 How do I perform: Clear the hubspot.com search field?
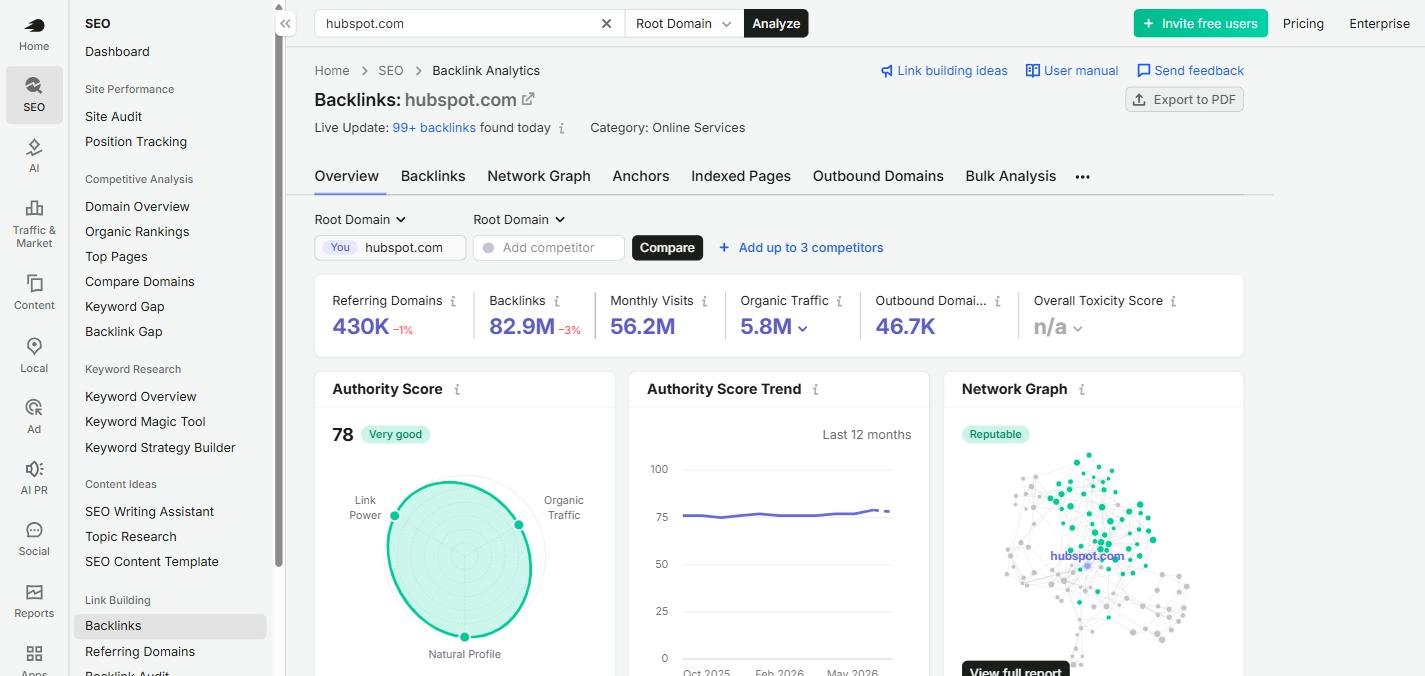click(606, 23)
